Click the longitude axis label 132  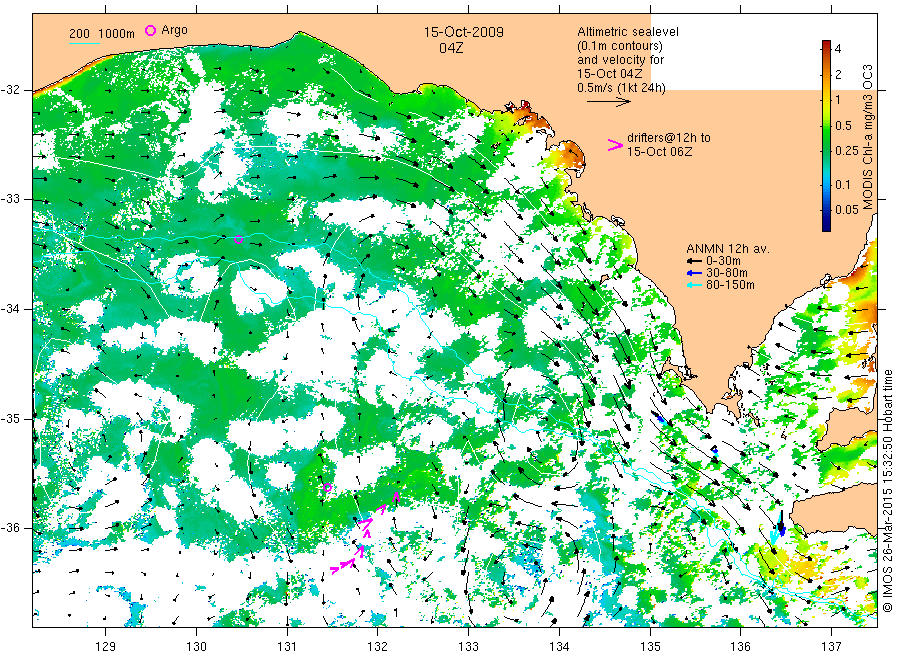point(378,647)
